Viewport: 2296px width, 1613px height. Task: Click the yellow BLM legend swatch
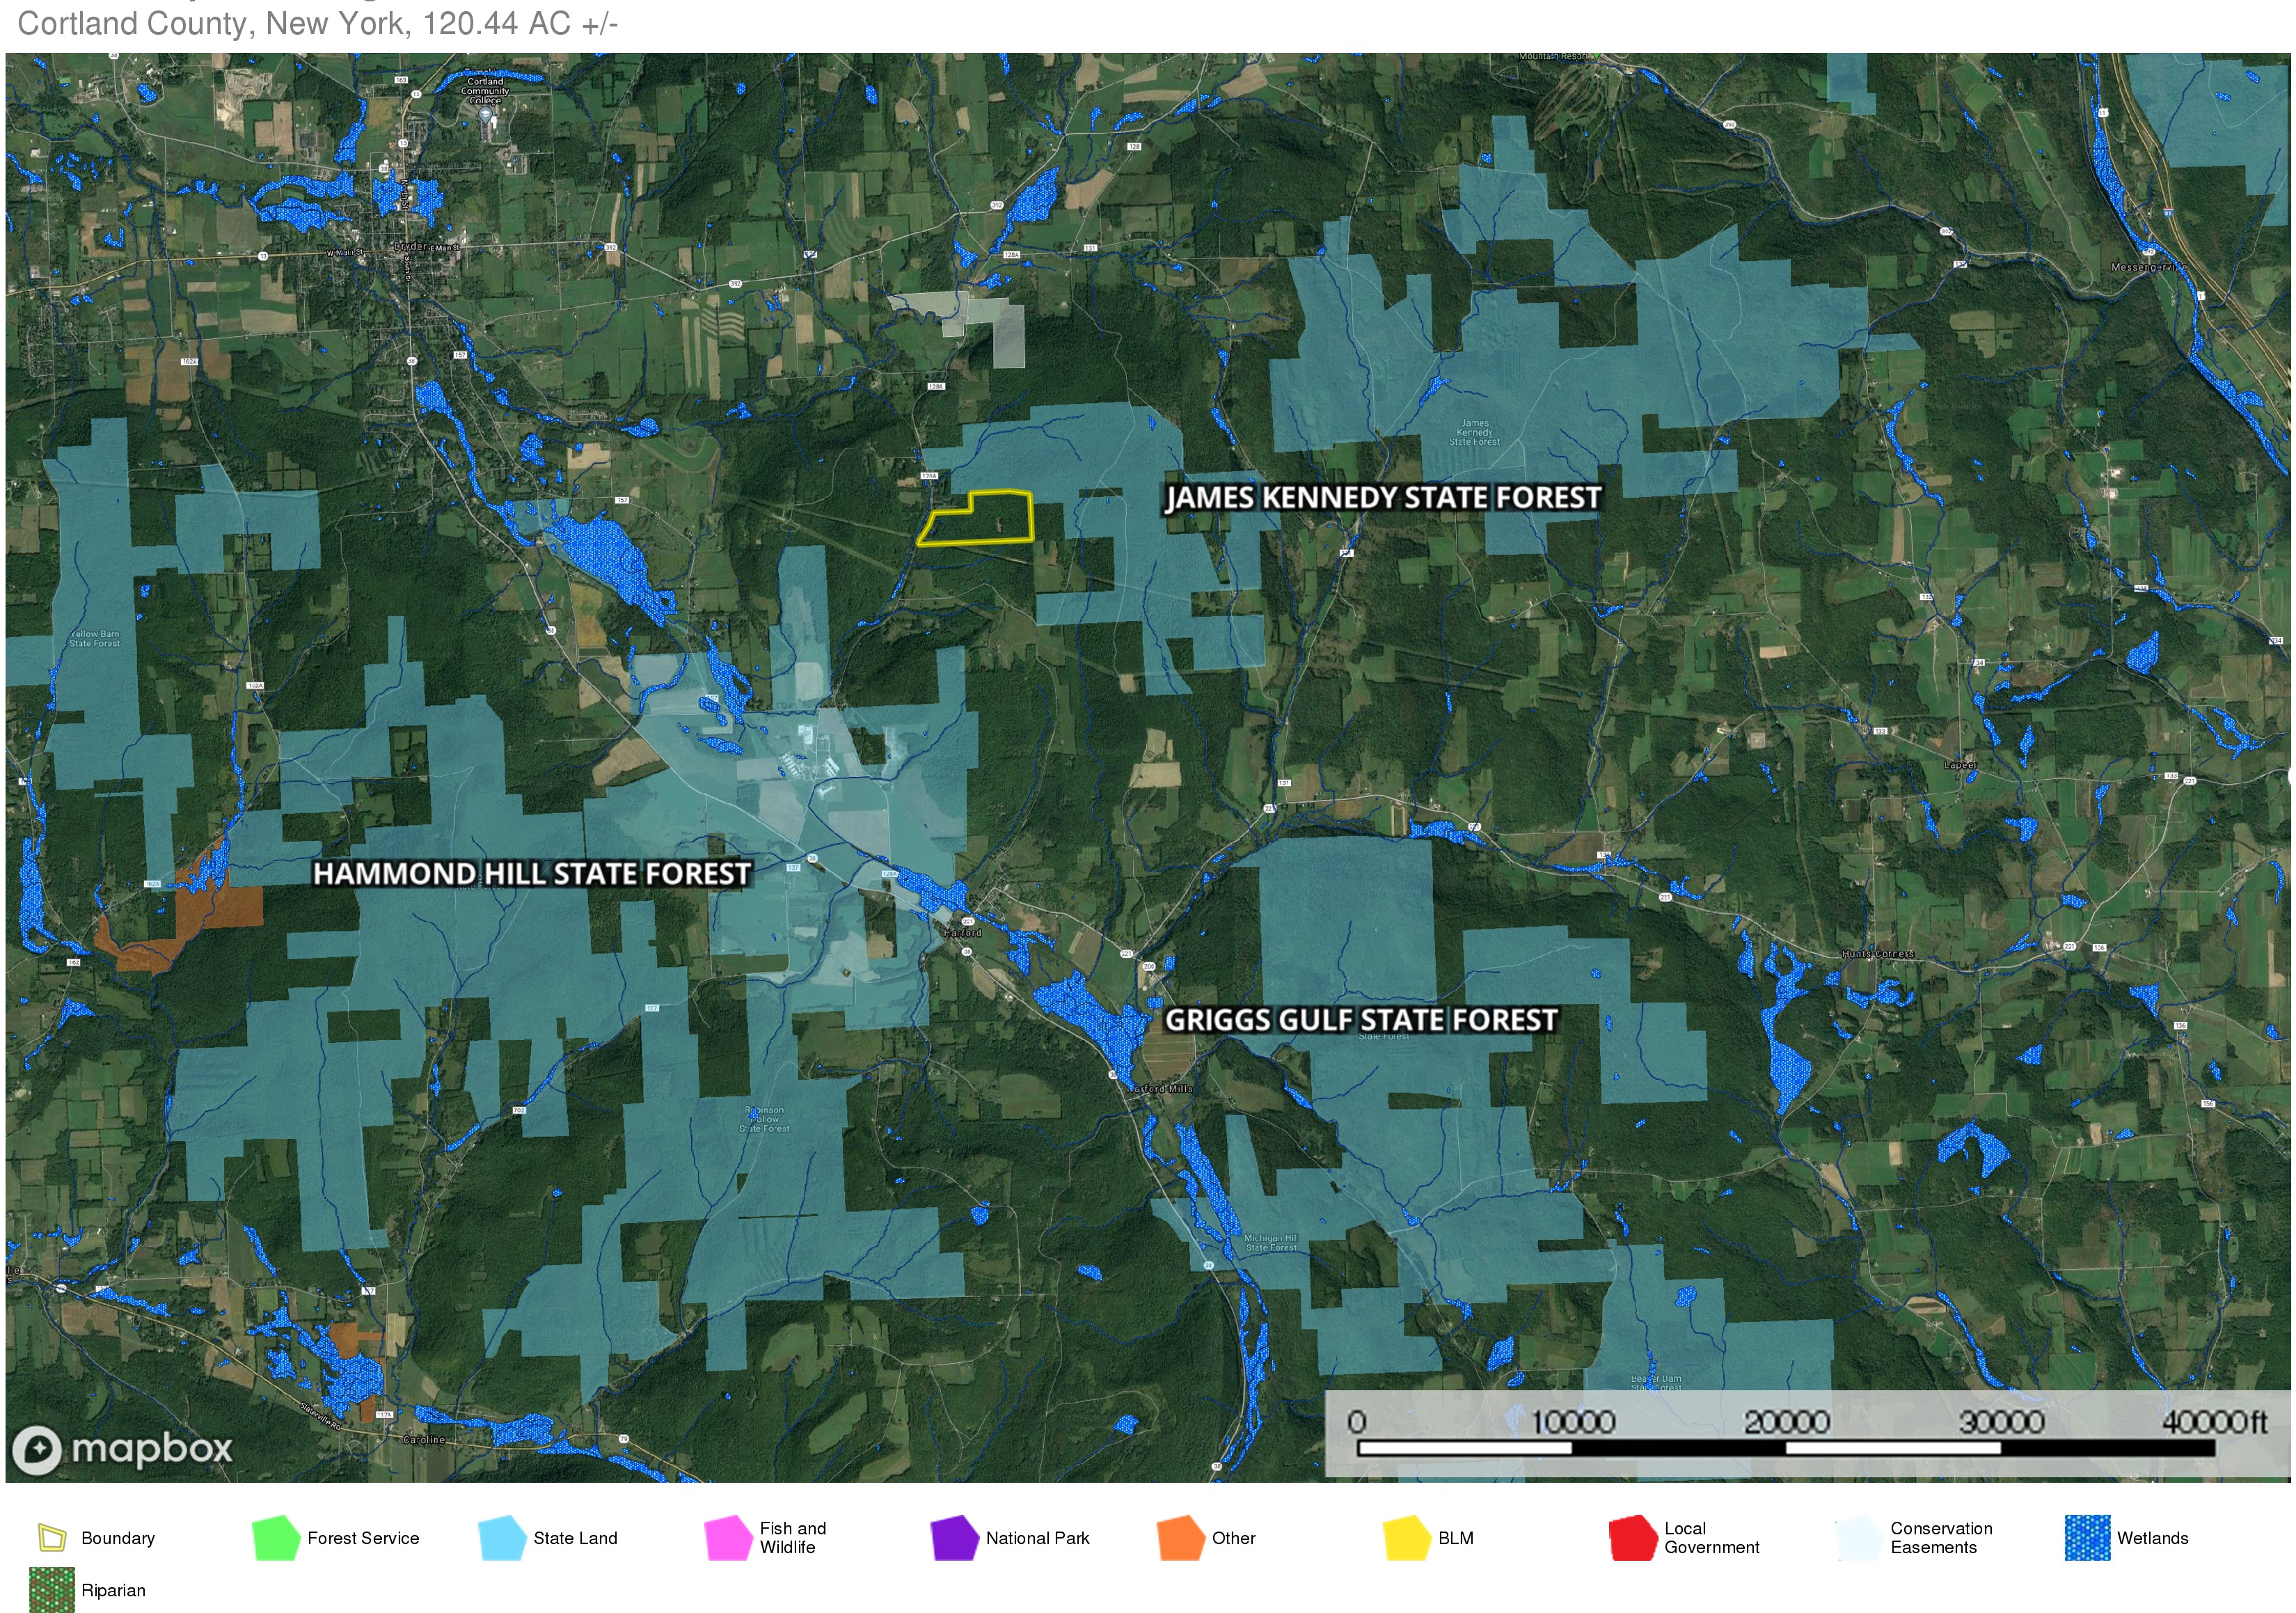coord(1407,1538)
